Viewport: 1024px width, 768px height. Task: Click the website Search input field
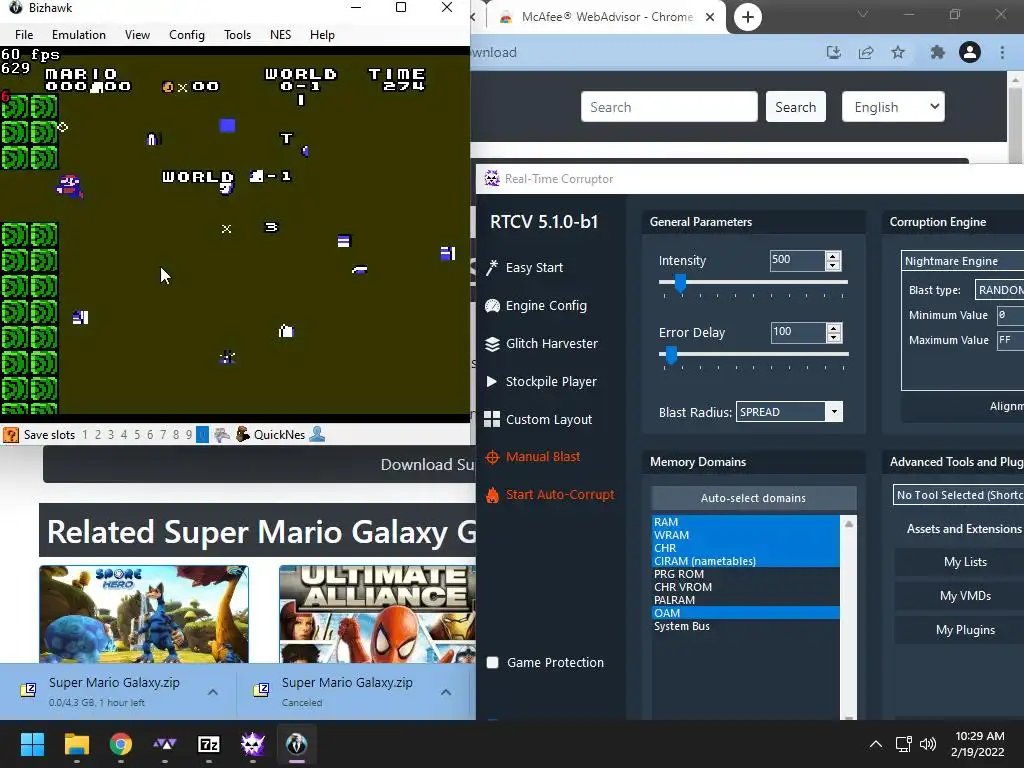coord(669,106)
